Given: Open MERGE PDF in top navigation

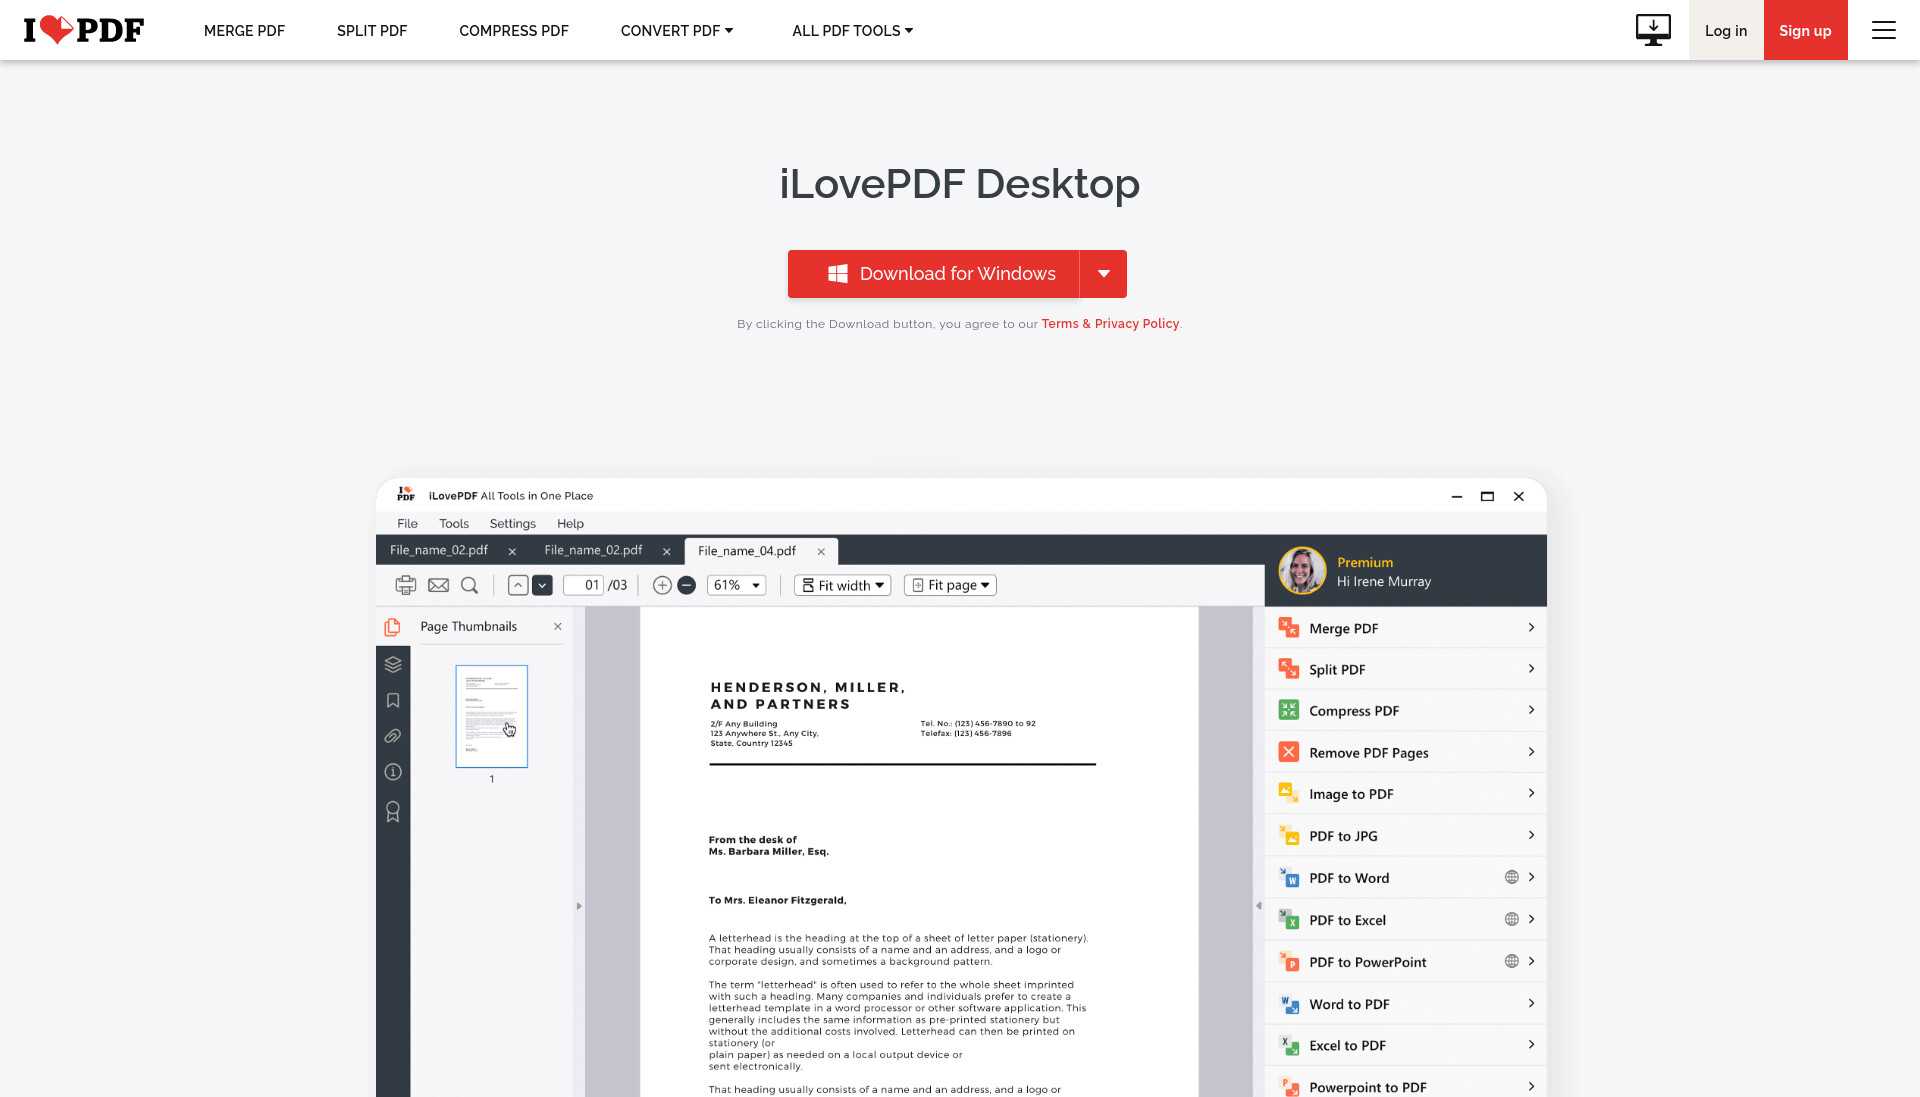Looking at the screenshot, I should pos(244,31).
